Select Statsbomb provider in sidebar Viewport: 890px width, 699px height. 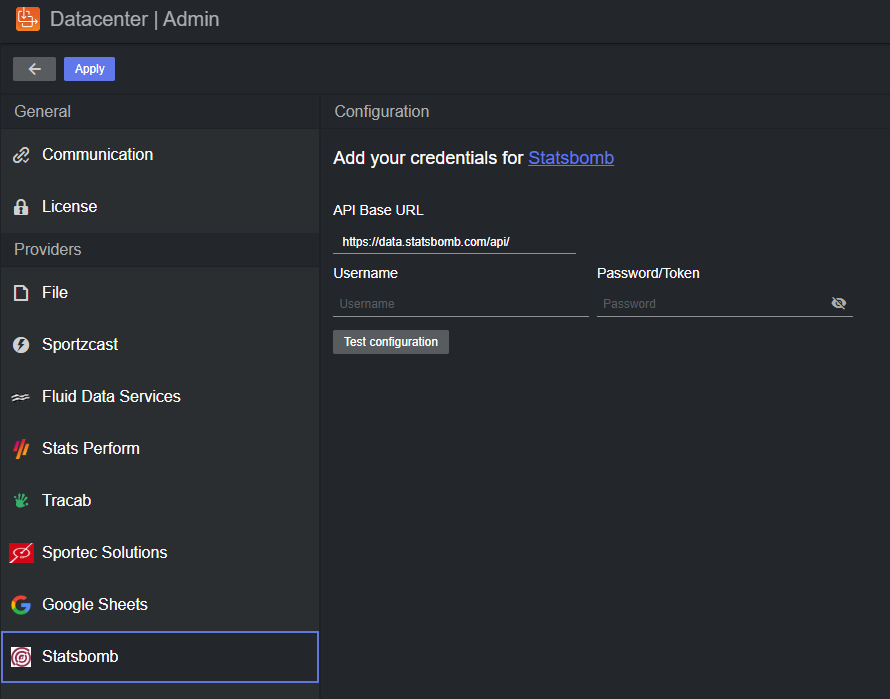pyautogui.click(x=80, y=657)
